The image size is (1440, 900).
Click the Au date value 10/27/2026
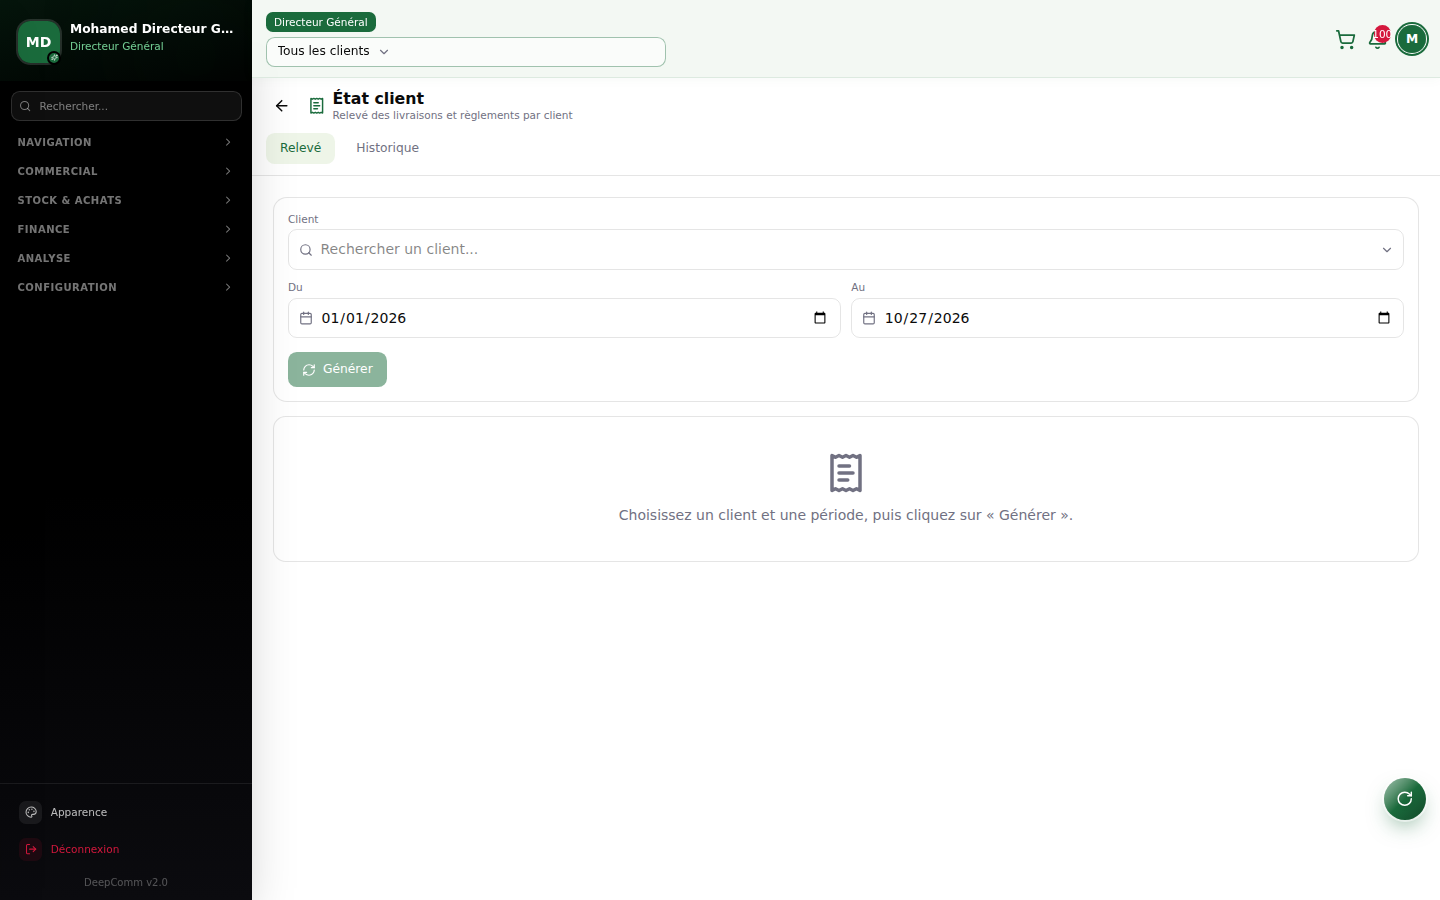927,318
